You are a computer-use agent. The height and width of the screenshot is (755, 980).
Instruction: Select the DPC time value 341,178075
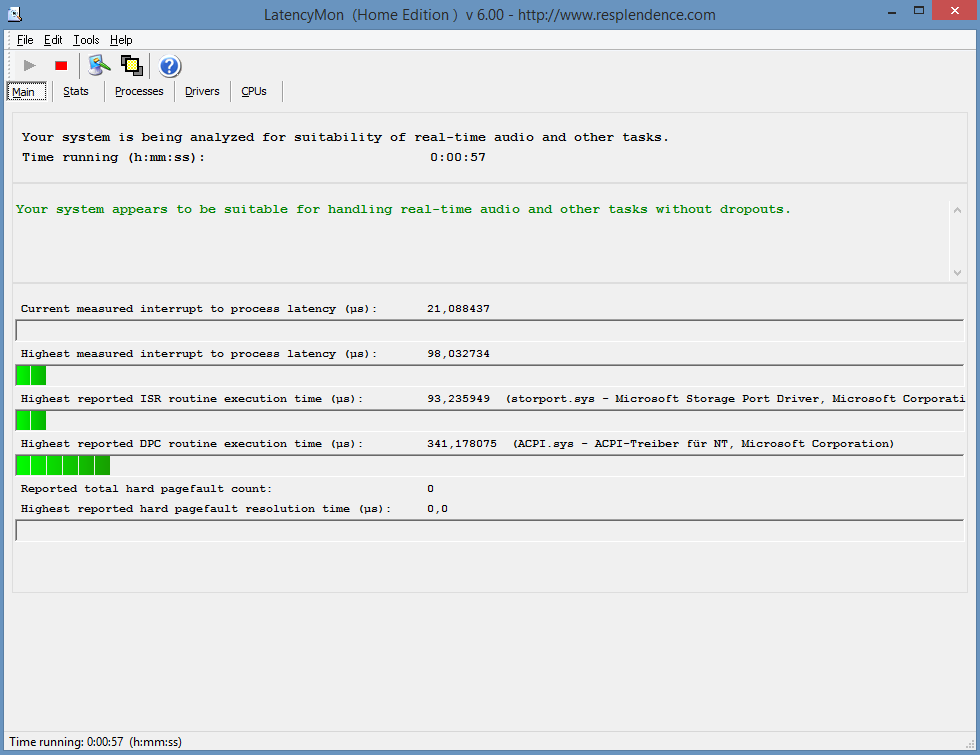[x=462, y=444]
